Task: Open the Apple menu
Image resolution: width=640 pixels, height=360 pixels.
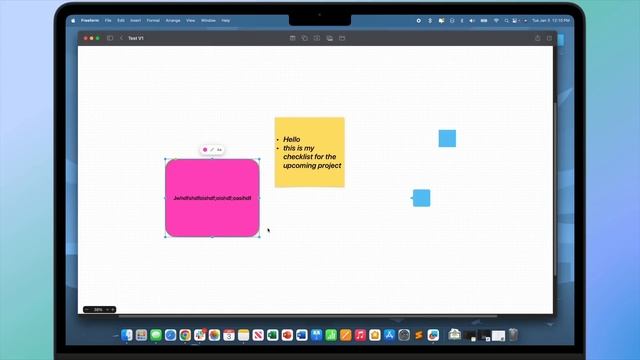Action: [x=73, y=20]
